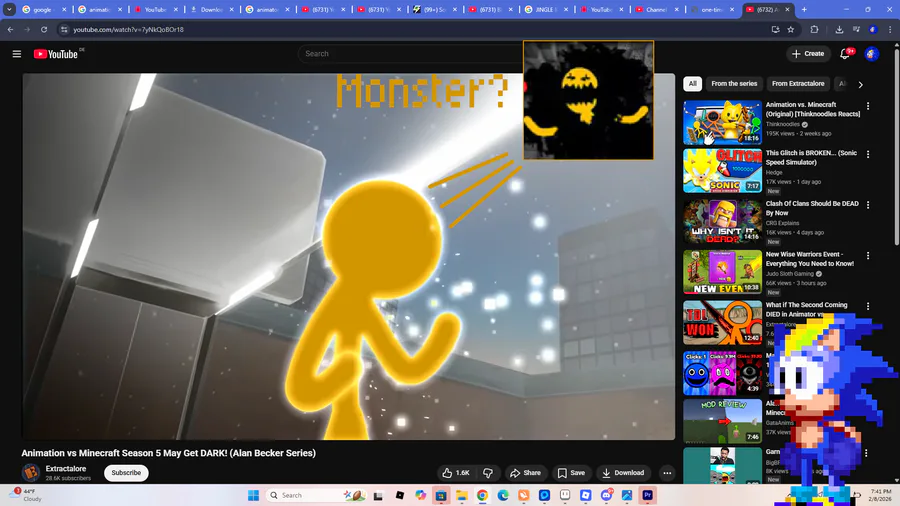This screenshot has width=900, height=506.
Task: Open Microsoft Edge from taskbar
Action: pos(503,495)
